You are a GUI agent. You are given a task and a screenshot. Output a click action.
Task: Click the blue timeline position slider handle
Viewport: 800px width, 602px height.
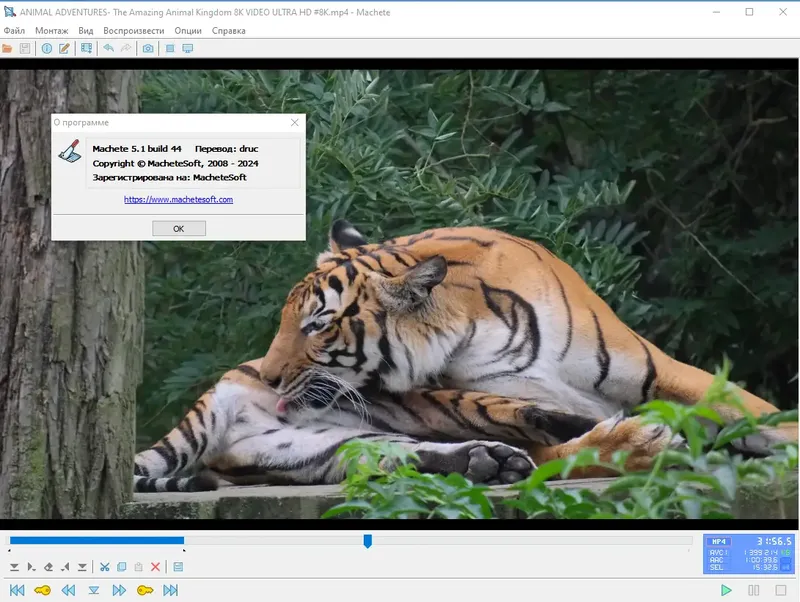[368, 541]
